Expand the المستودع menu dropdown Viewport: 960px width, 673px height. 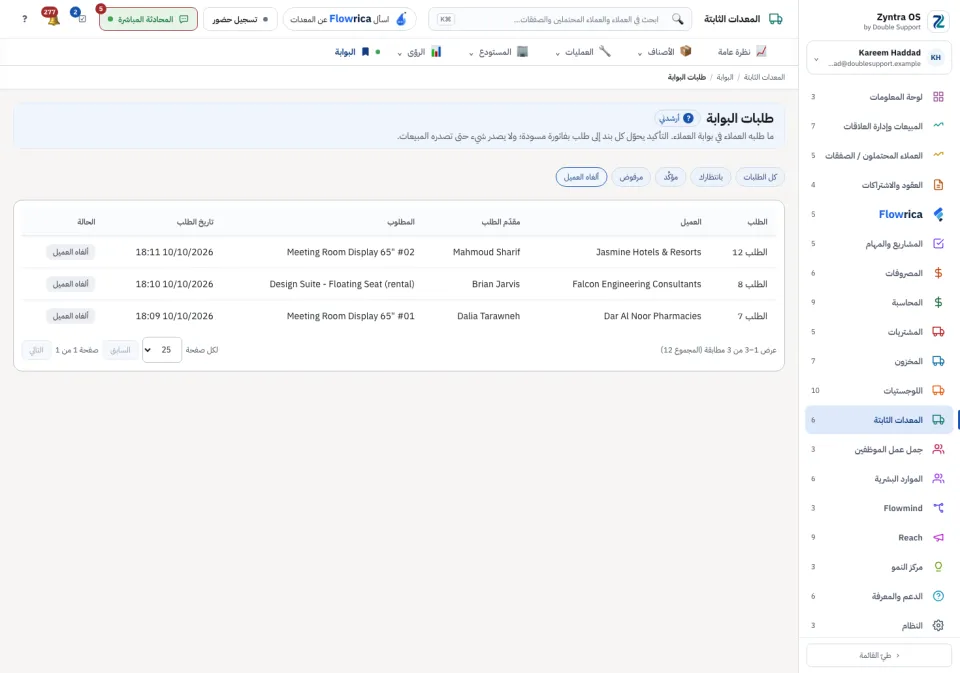[x=498, y=52]
